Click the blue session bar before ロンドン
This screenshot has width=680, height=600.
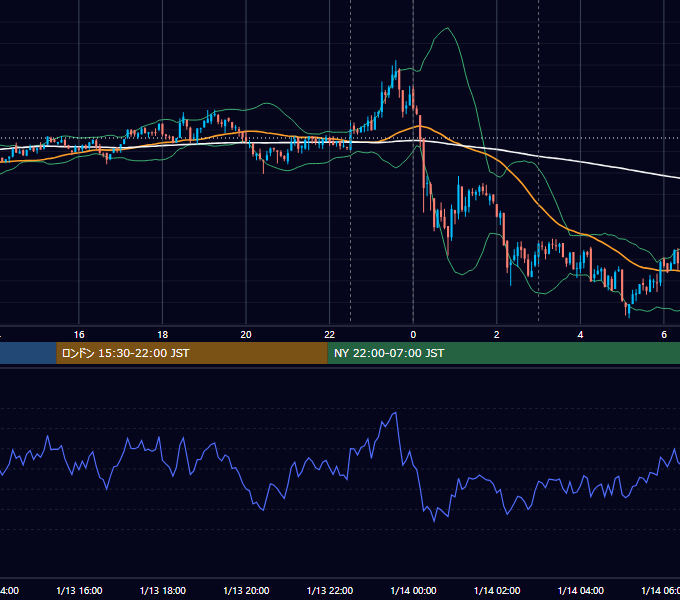coord(28,353)
